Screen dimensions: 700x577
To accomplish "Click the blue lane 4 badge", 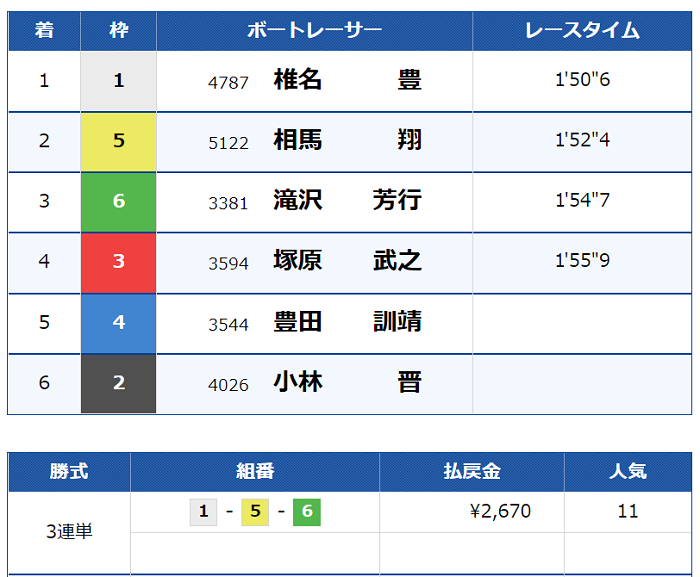I will (x=118, y=322).
